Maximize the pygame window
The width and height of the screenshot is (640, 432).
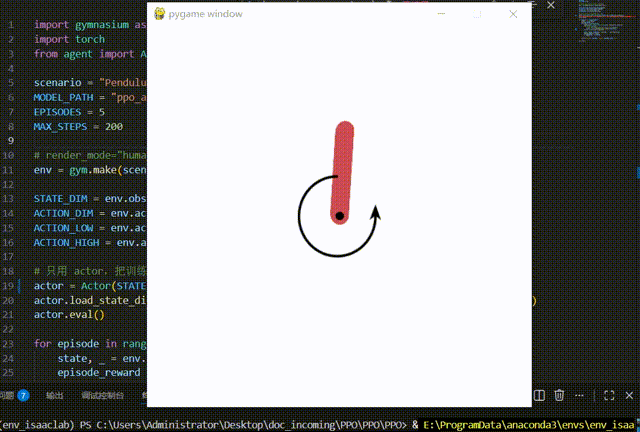pyautogui.click(x=477, y=14)
